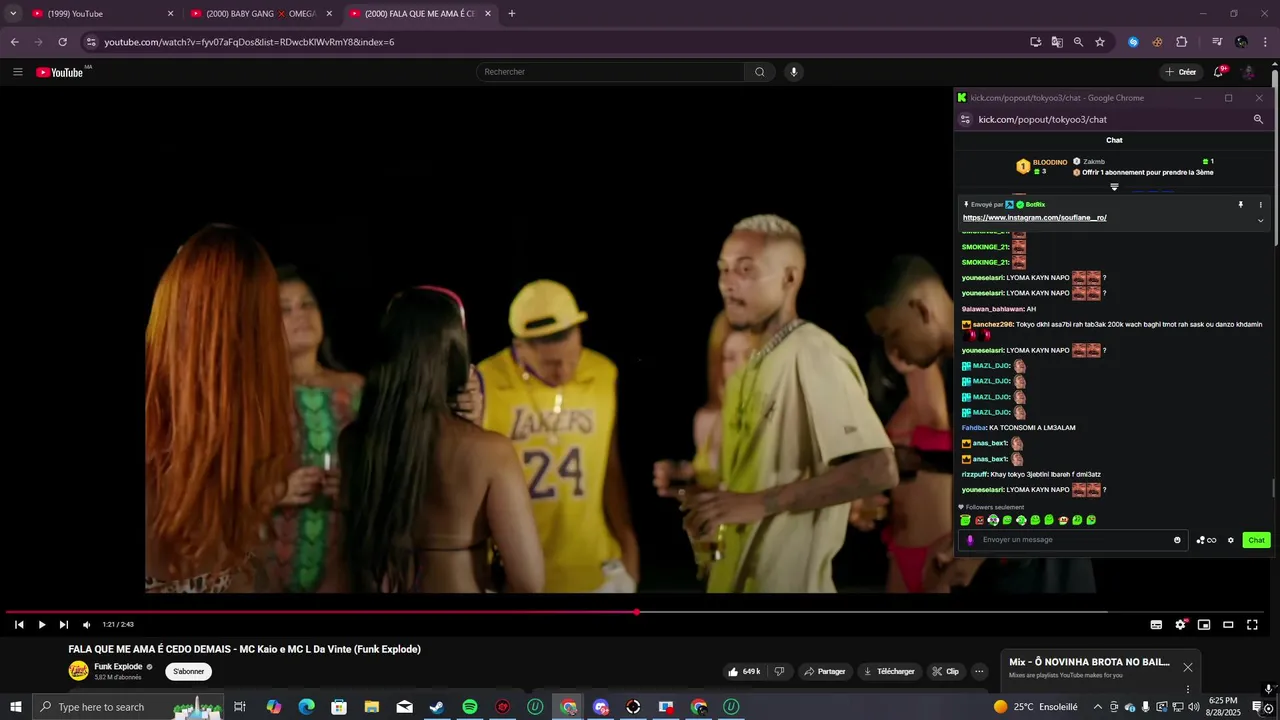Open Windows Start menu

pos(15,707)
